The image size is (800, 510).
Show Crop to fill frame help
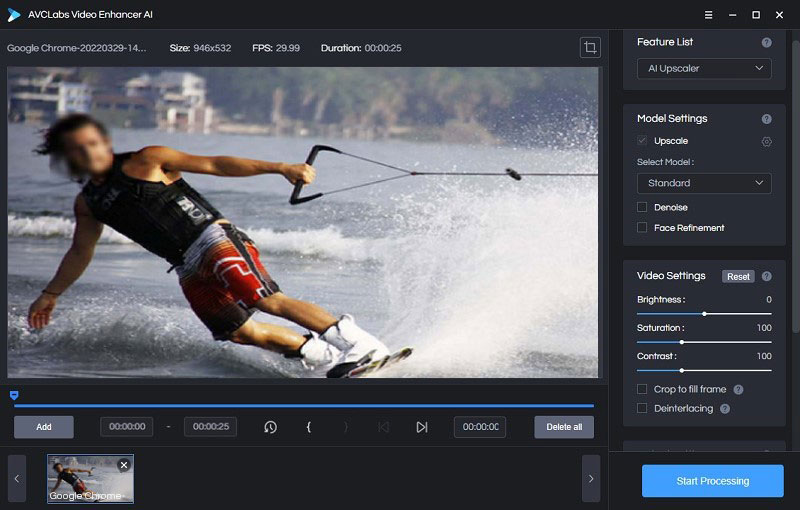click(x=738, y=390)
